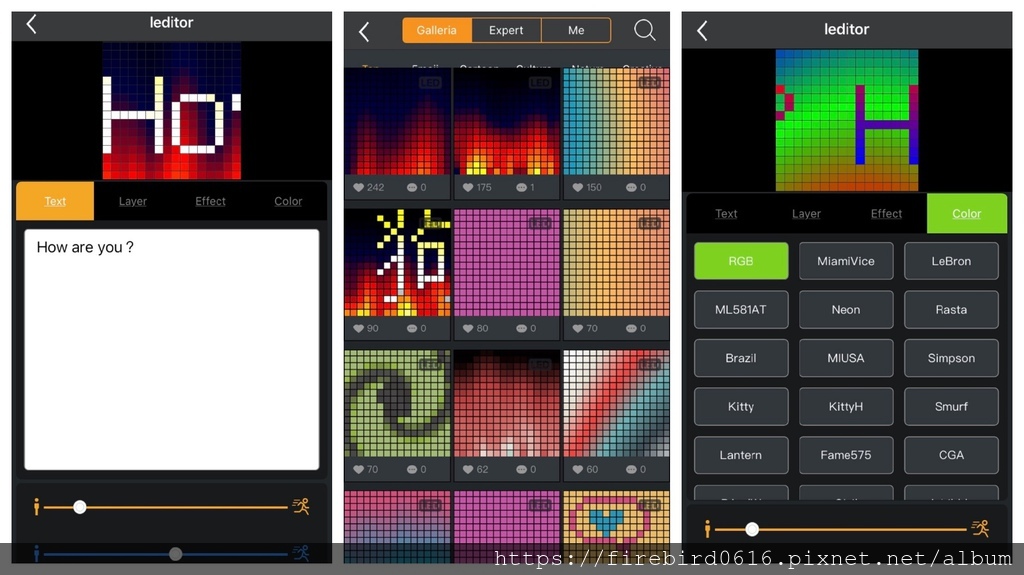The height and width of the screenshot is (575, 1024).
Task: Open the rainbow gradient design with 150 likes
Action: pos(616,122)
